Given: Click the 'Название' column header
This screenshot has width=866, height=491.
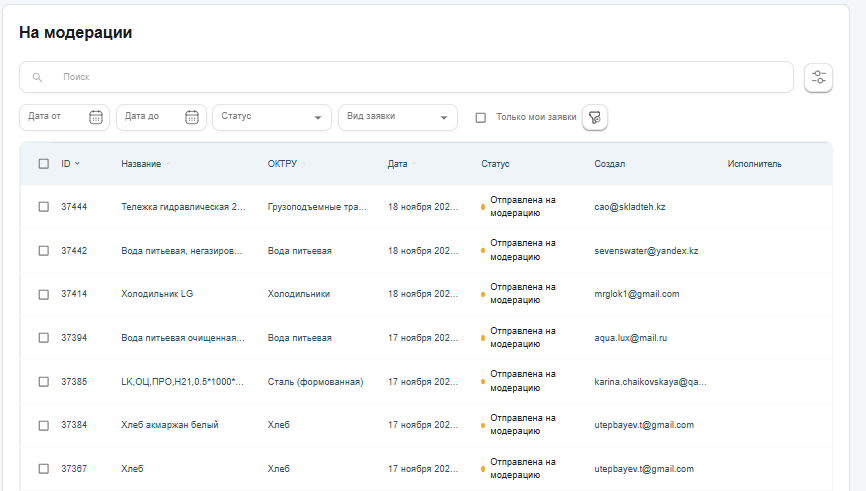Looking at the screenshot, I should (x=141, y=164).
